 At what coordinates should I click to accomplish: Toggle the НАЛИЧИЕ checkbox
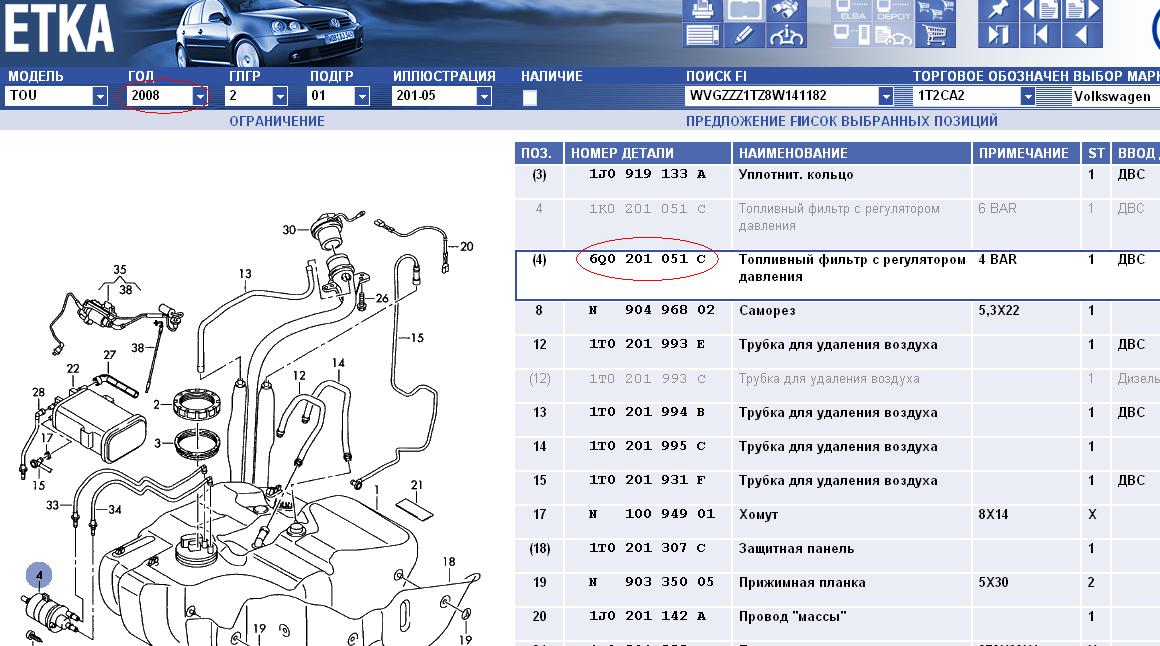(530, 97)
